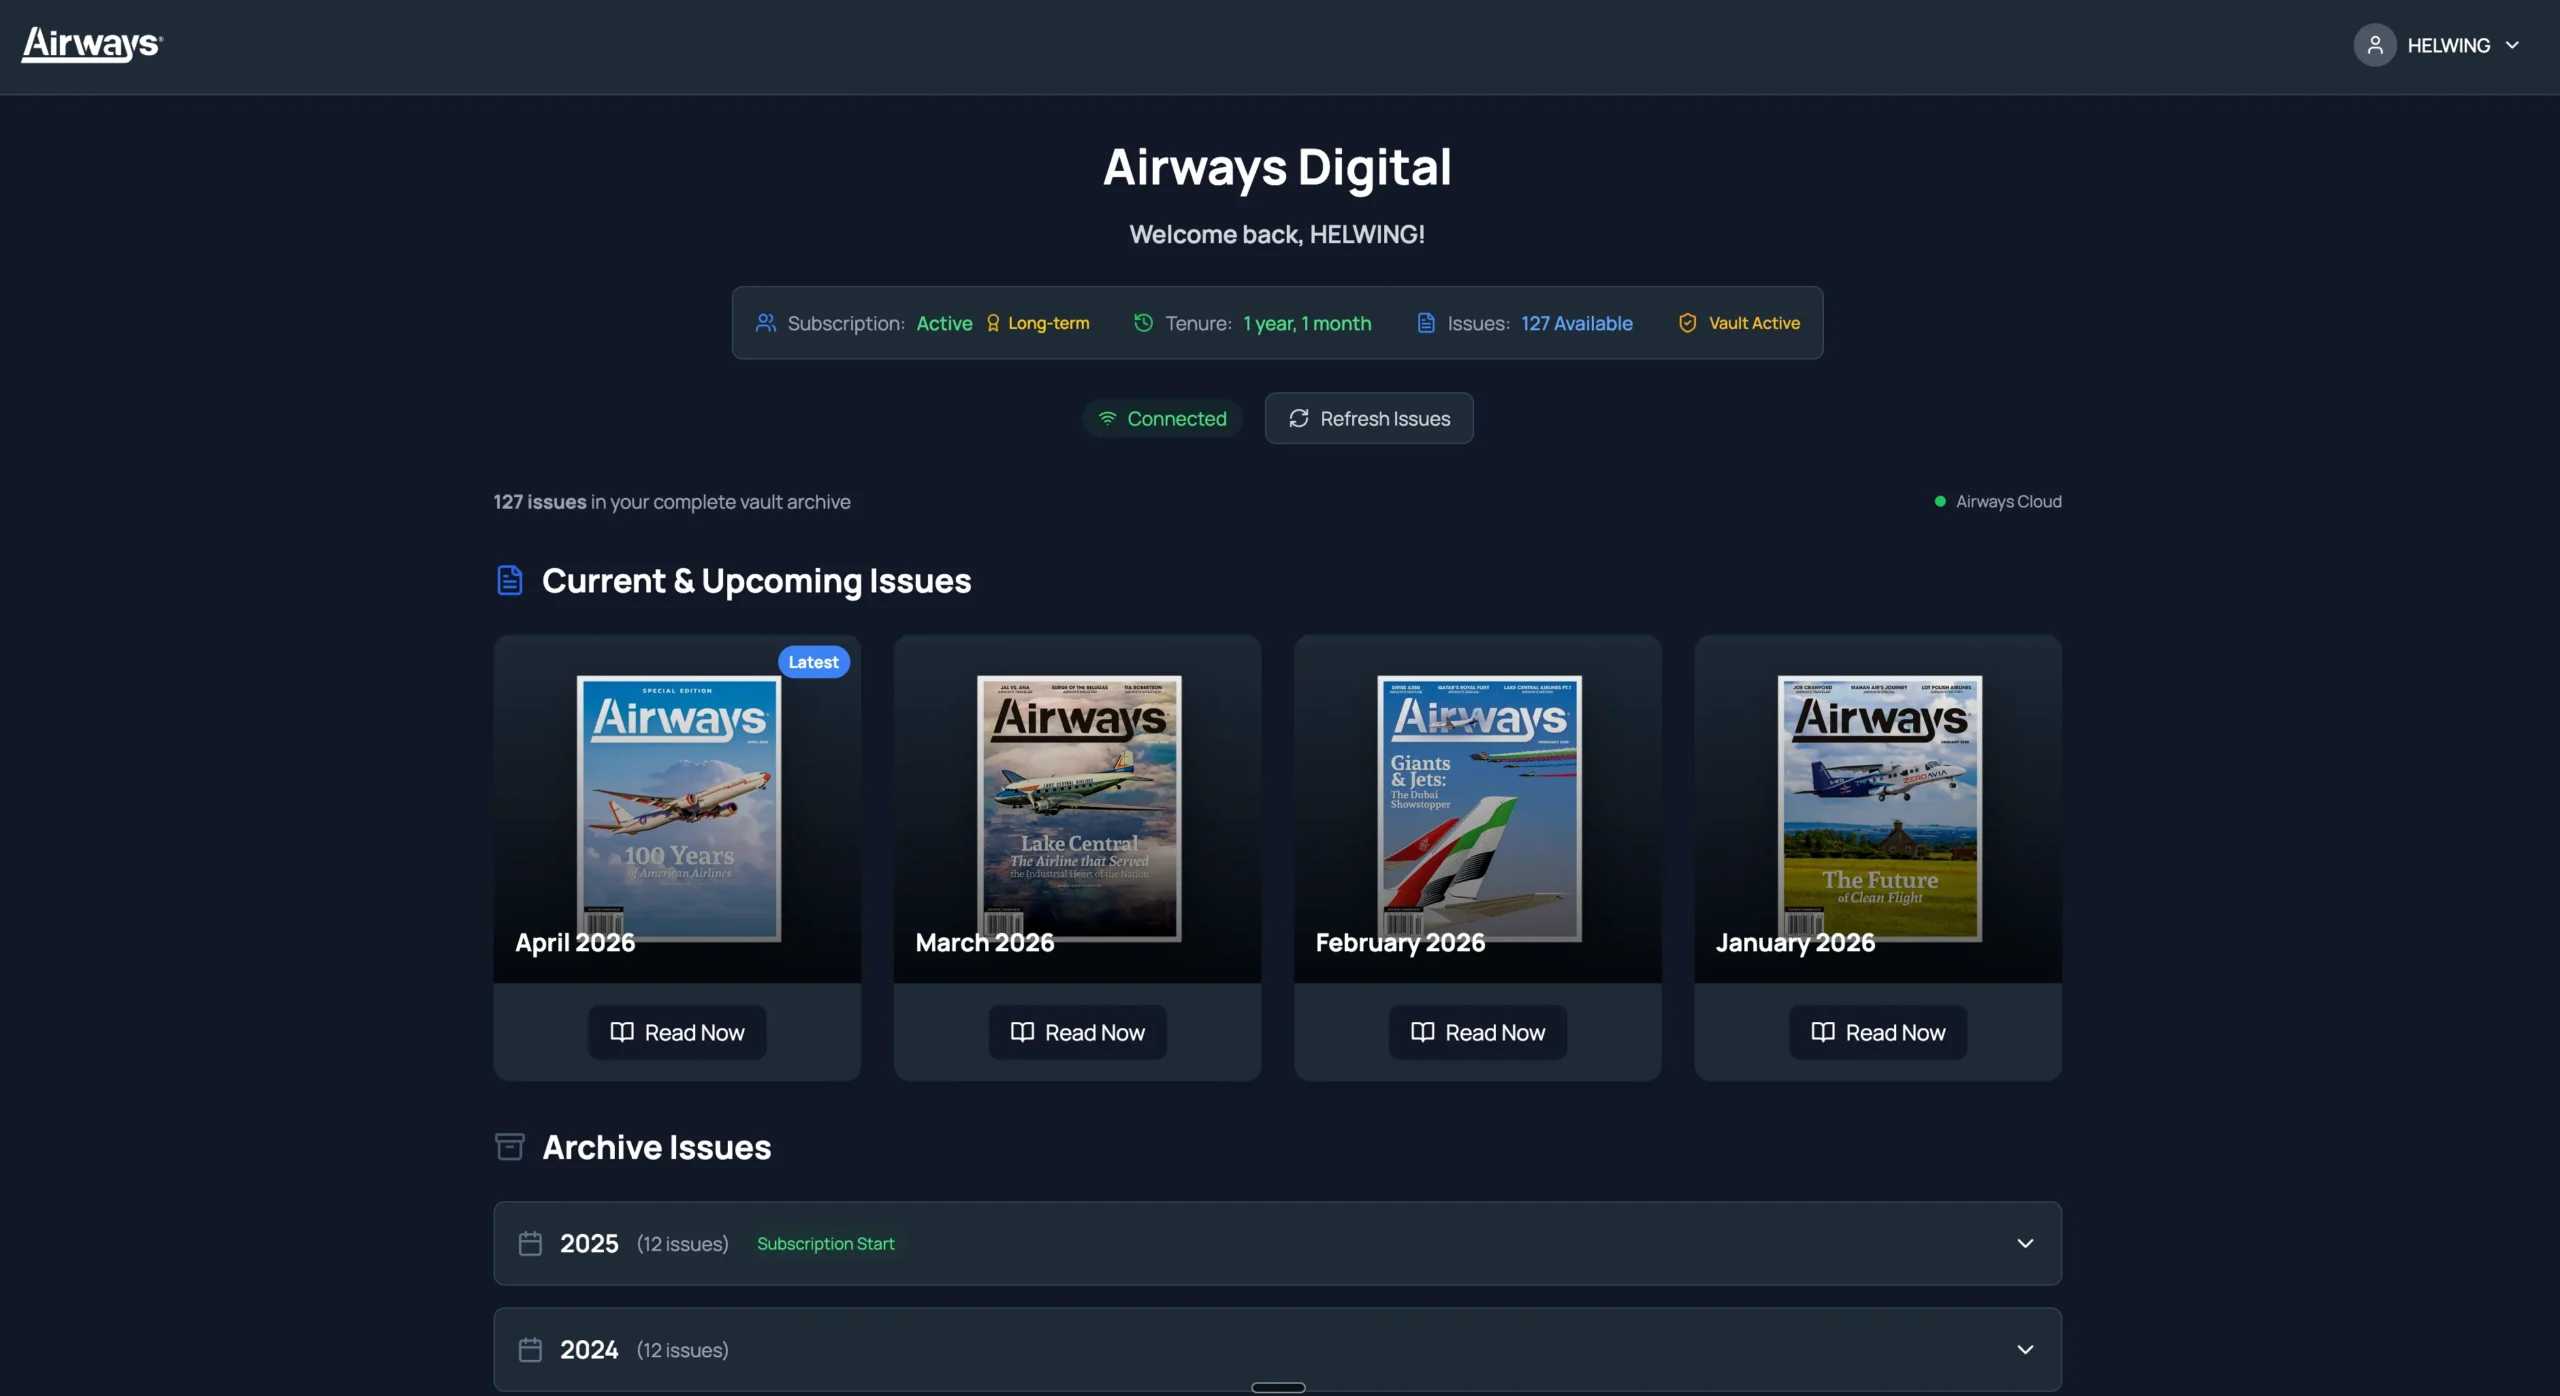Image resolution: width=2560 pixels, height=1396 pixels.
Task: Click the Connected status badge
Action: pyautogui.click(x=1162, y=418)
